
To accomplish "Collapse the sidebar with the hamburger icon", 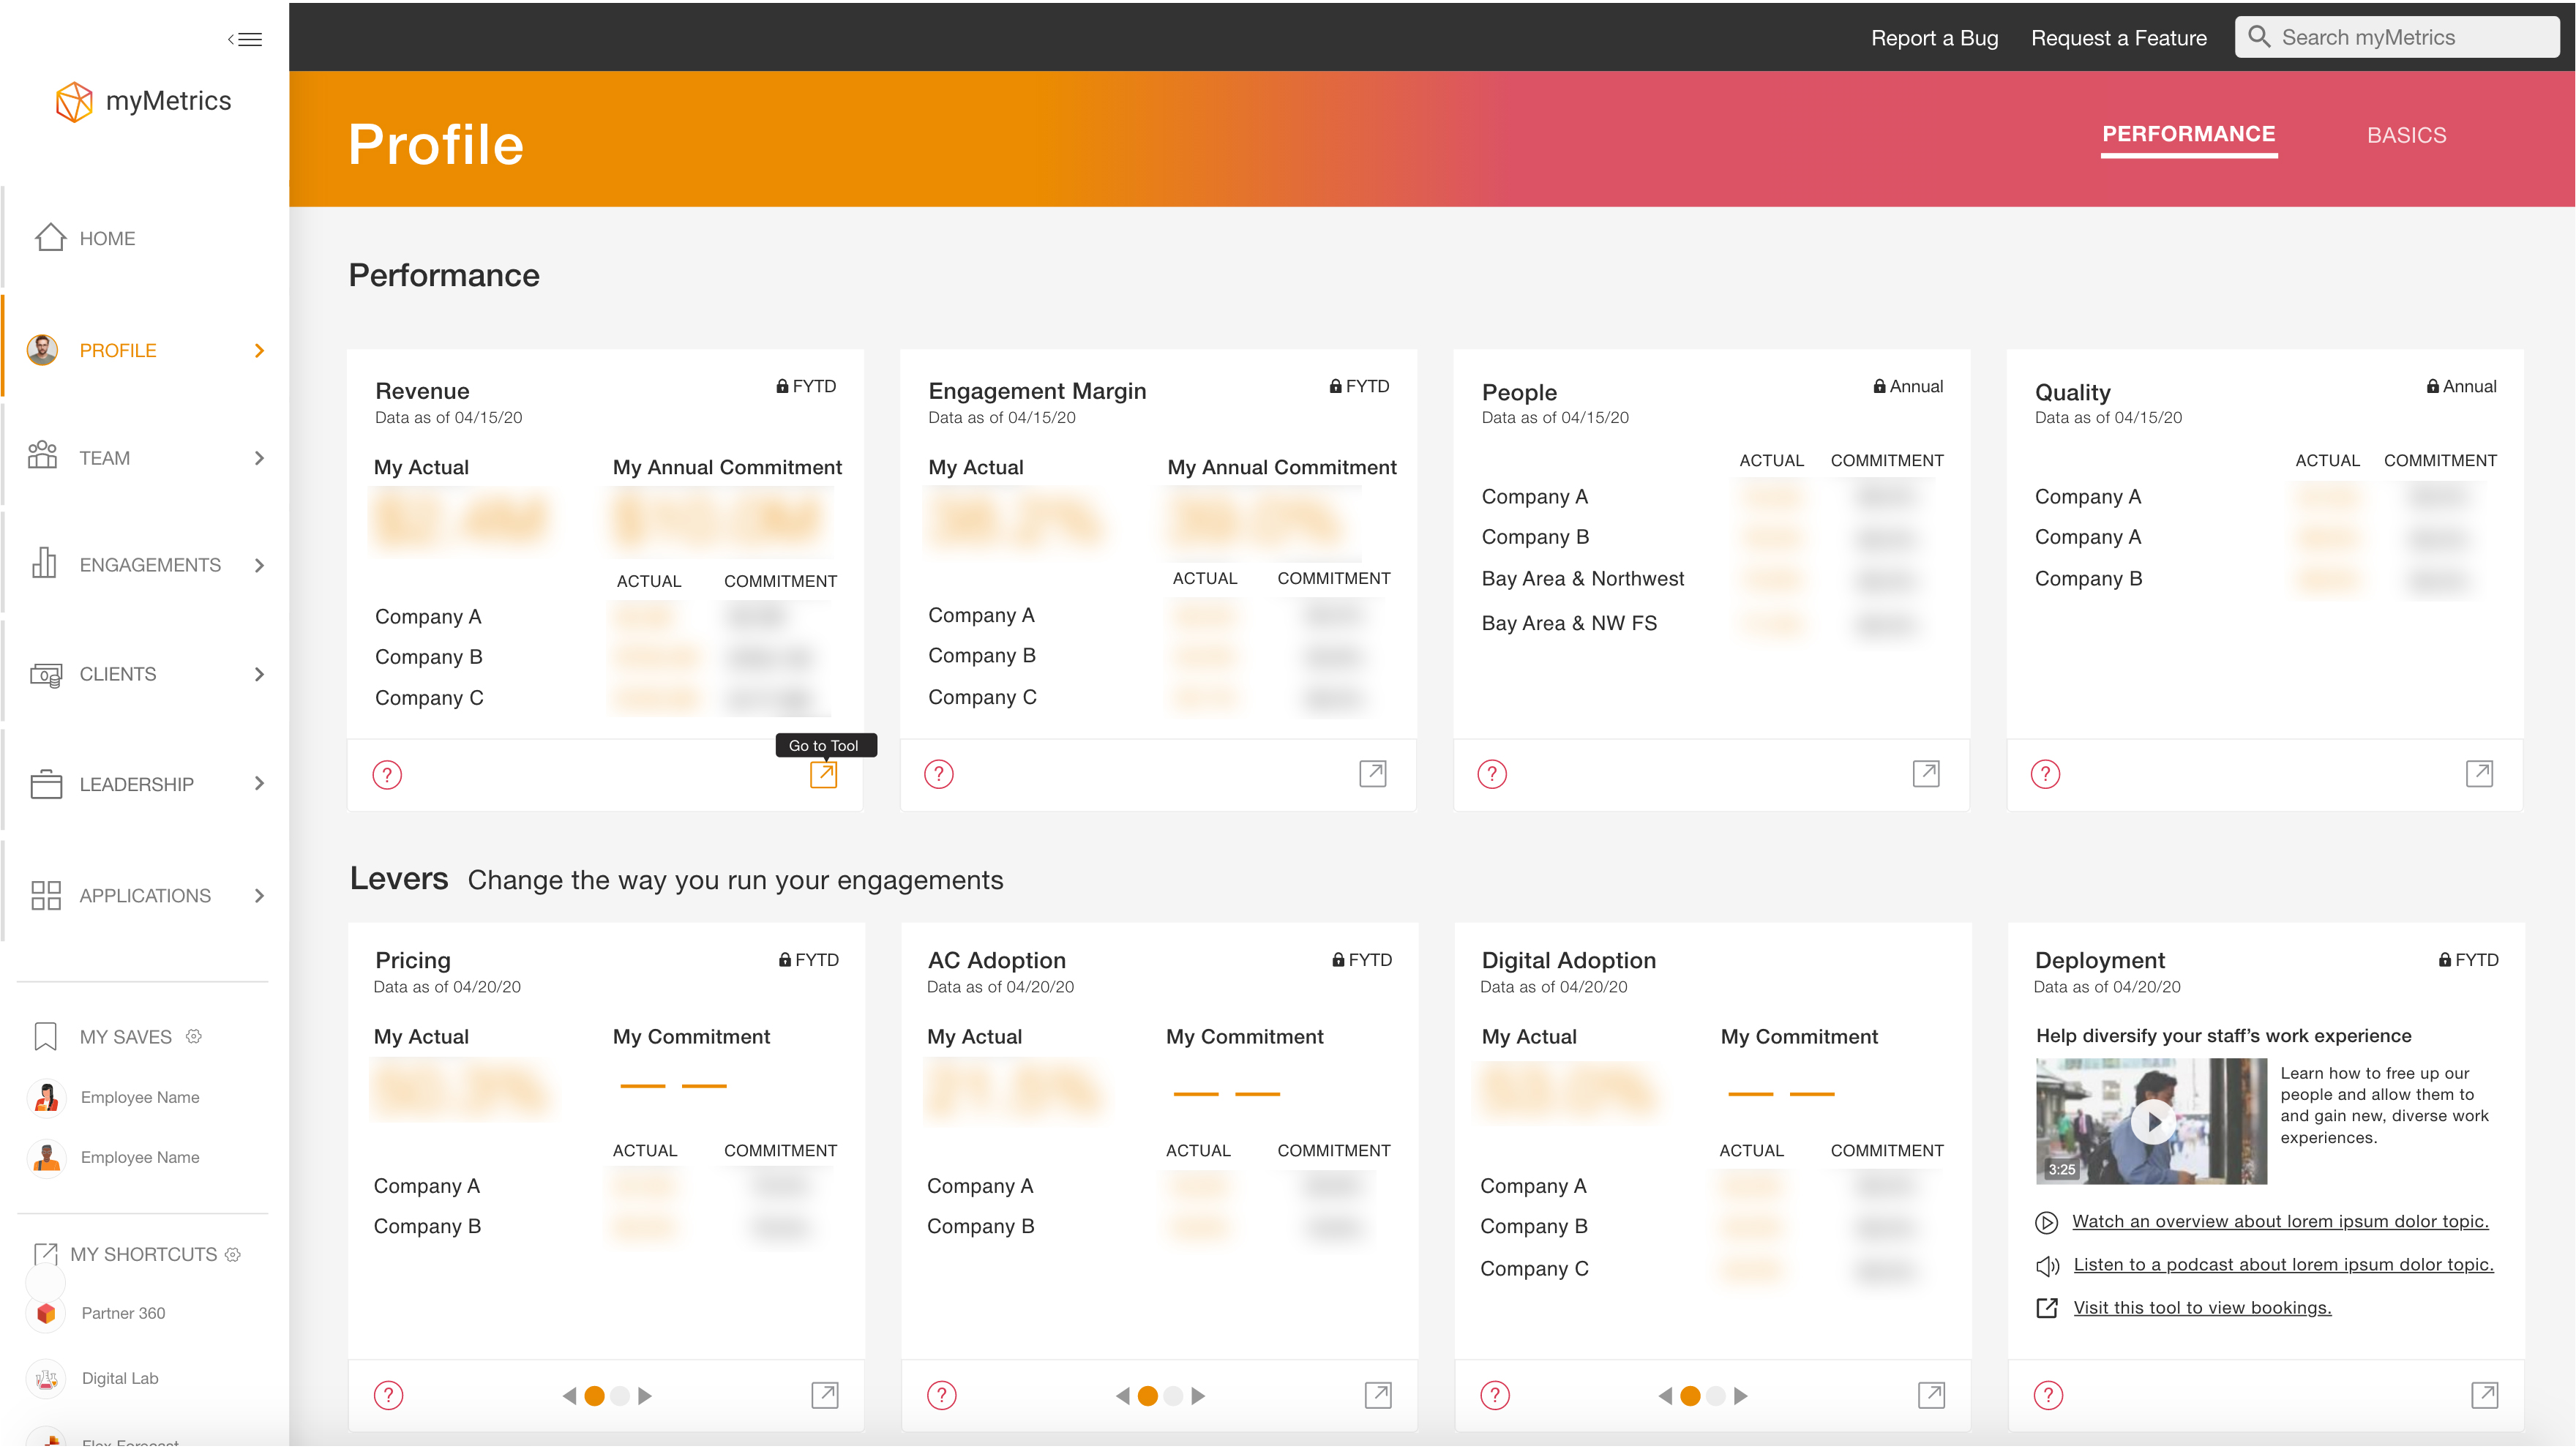I will (x=245, y=39).
